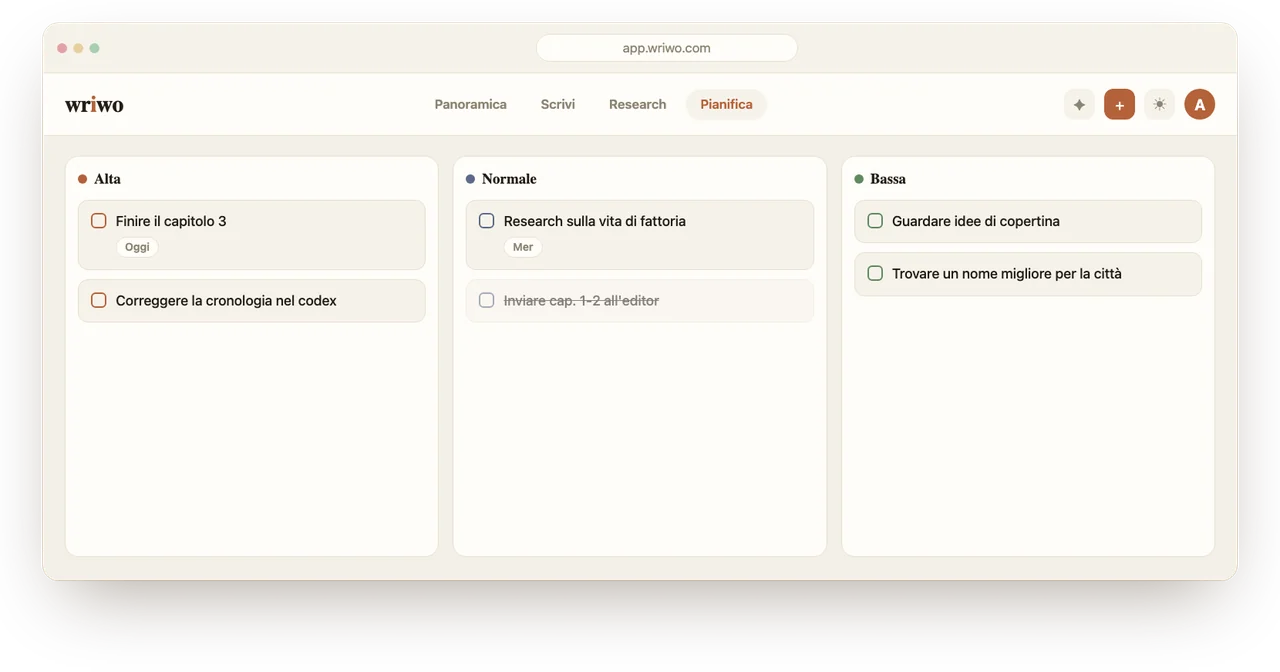This screenshot has height=672, width=1280.
Task: Open the user avatar A menu
Action: point(1200,104)
